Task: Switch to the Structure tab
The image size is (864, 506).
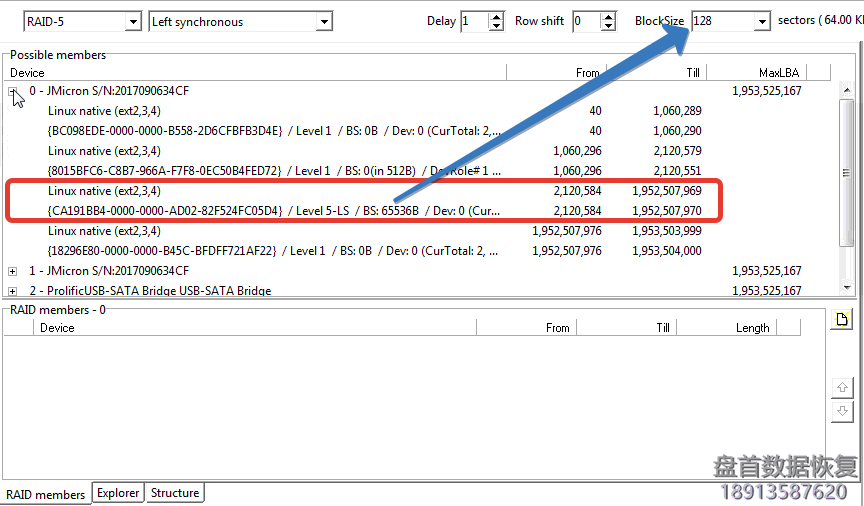Action: coord(175,493)
